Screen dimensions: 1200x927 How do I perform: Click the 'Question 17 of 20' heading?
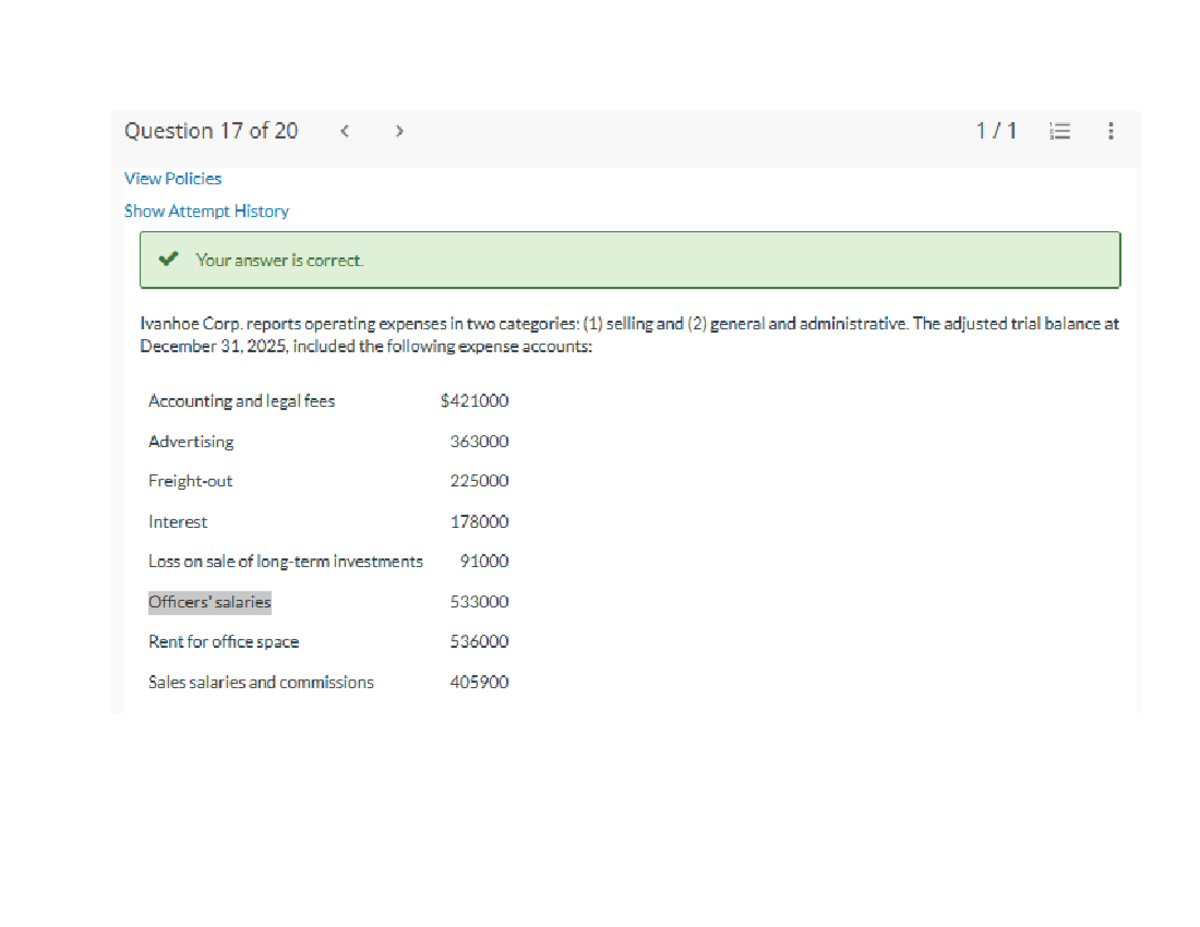coord(211,131)
